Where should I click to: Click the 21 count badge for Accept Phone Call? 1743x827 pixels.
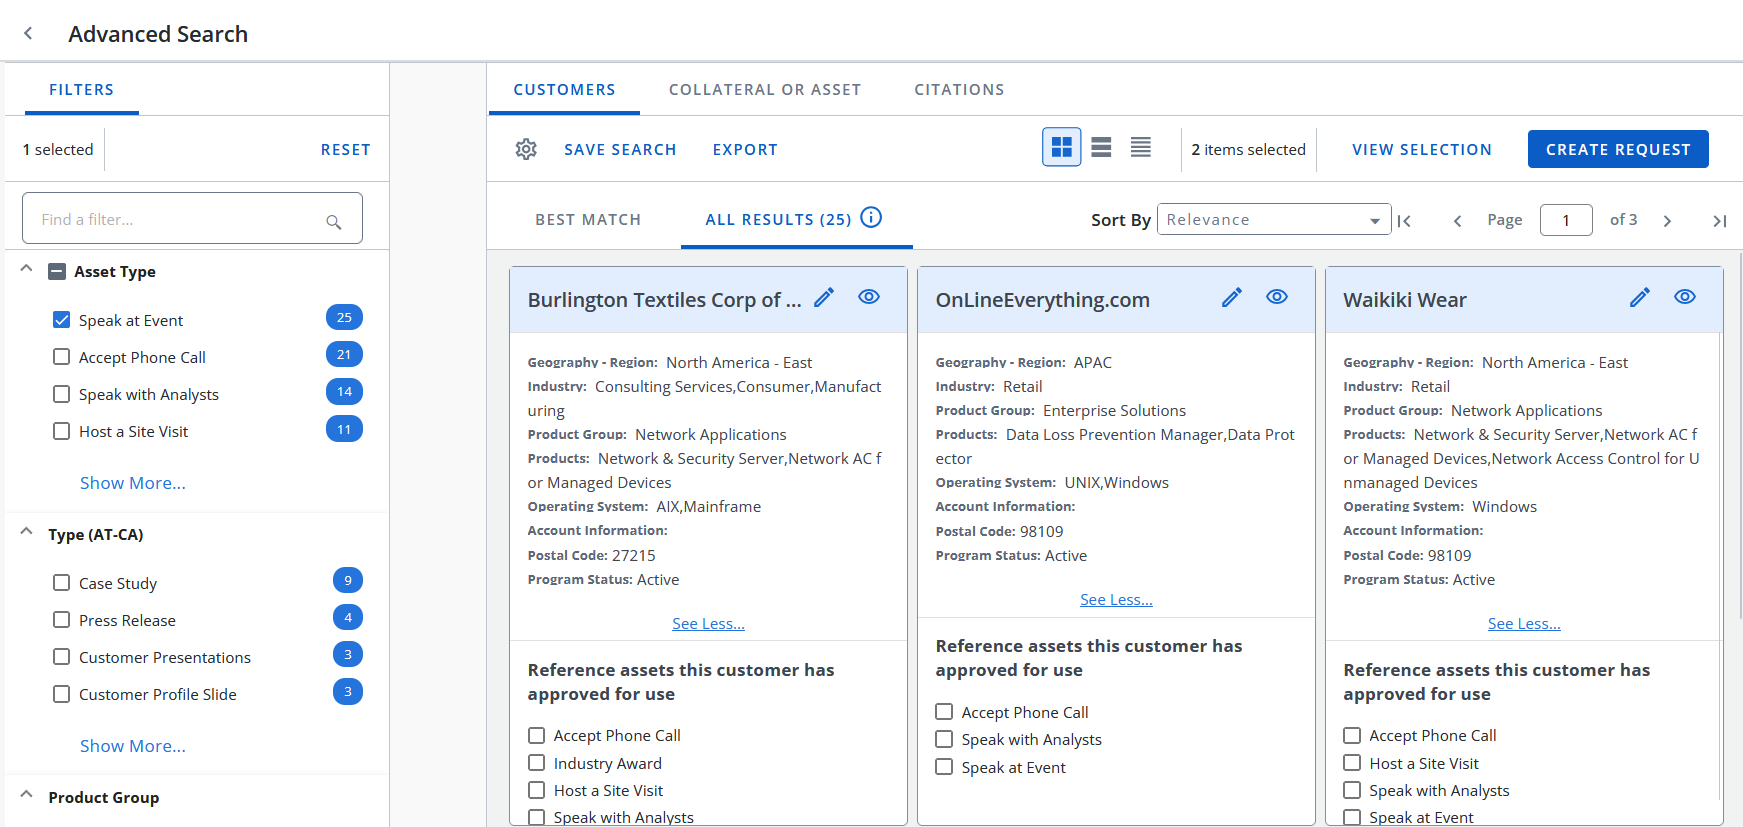(x=344, y=354)
